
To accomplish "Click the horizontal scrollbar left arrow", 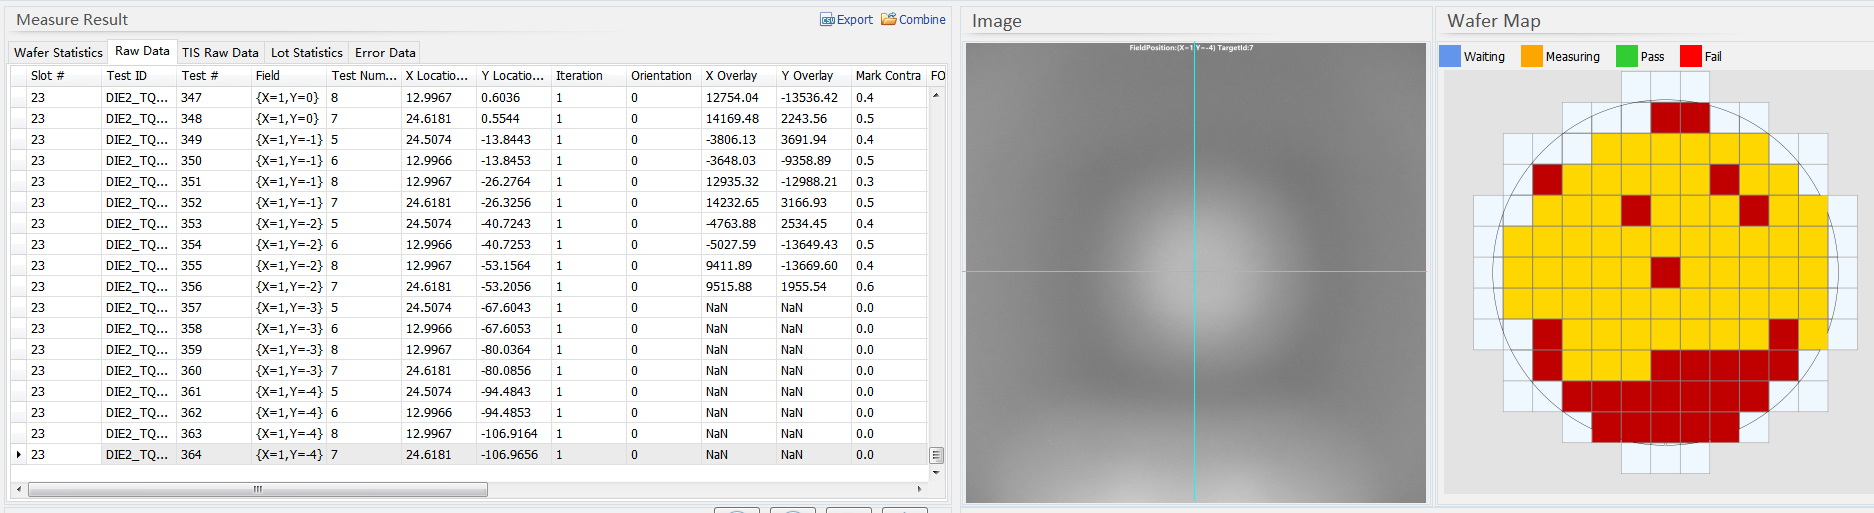I will click(19, 490).
